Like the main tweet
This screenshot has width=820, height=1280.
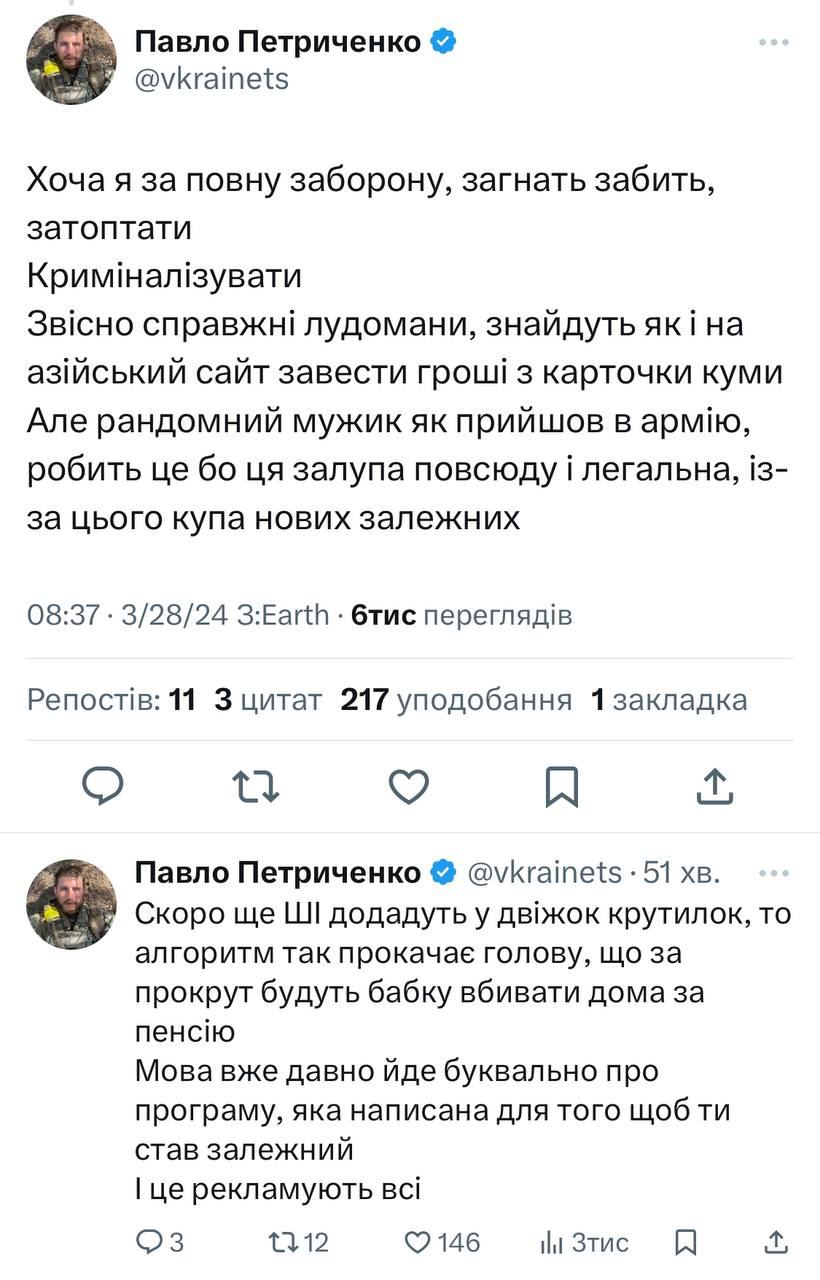[x=408, y=786]
